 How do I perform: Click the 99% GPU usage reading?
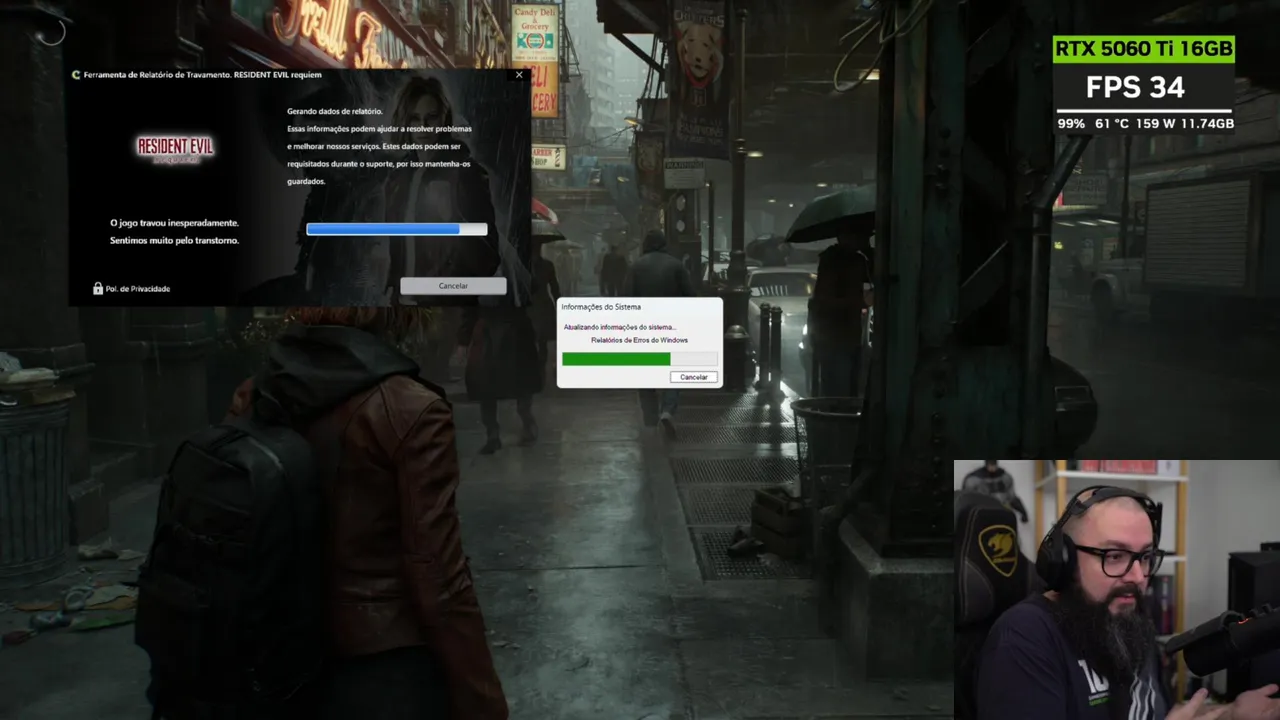click(x=1071, y=124)
